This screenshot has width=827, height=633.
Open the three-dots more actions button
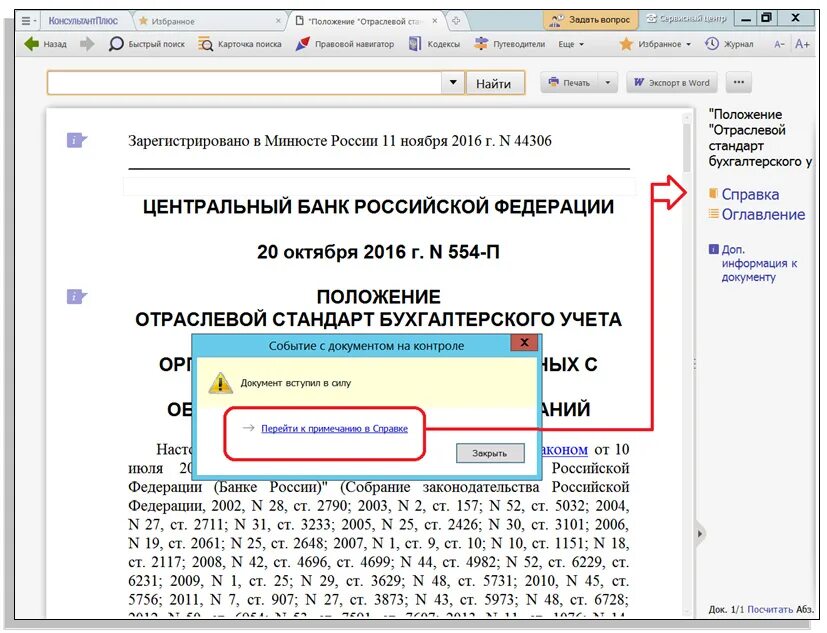738,82
